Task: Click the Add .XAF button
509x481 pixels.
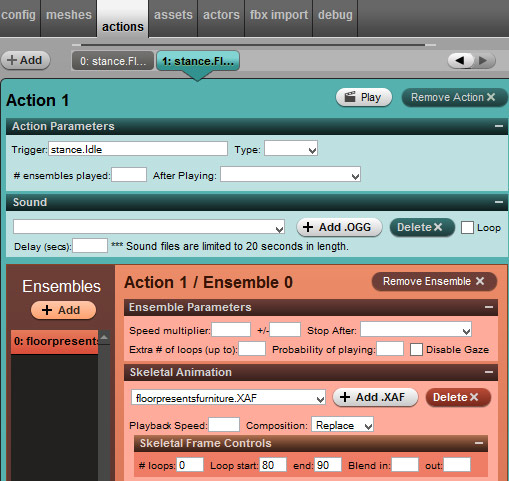Action: pos(375,397)
